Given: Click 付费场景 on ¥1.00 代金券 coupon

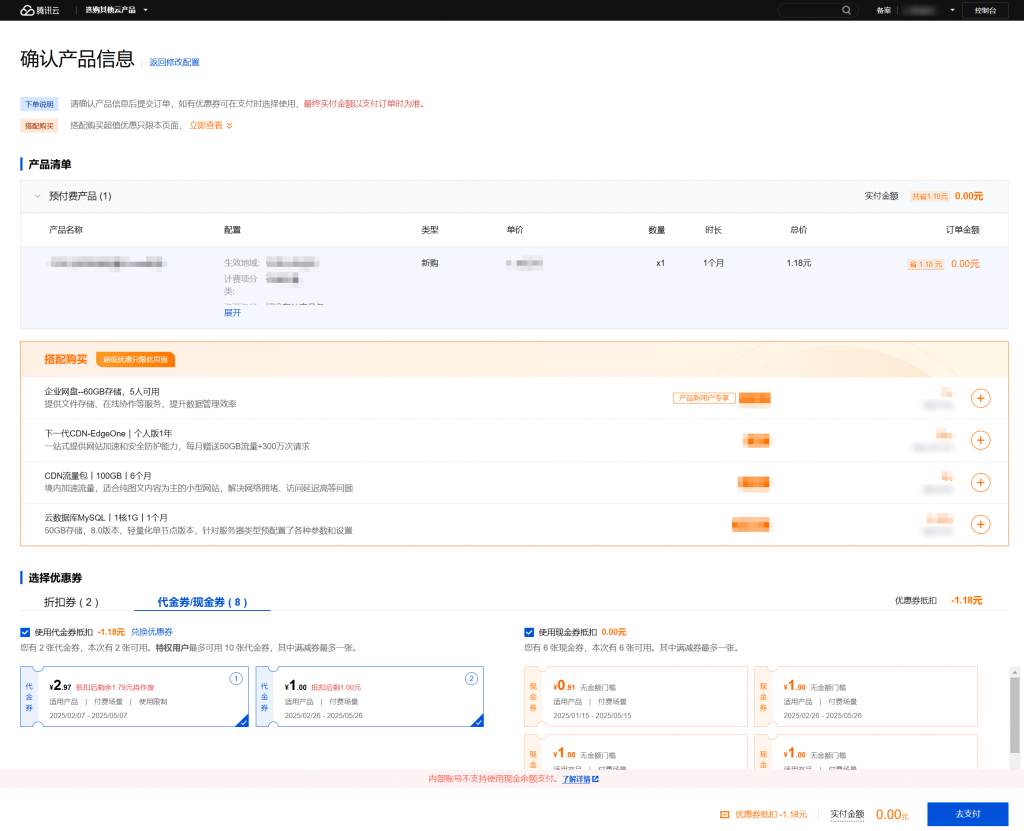Looking at the screenshot, I should coord(344,702).
